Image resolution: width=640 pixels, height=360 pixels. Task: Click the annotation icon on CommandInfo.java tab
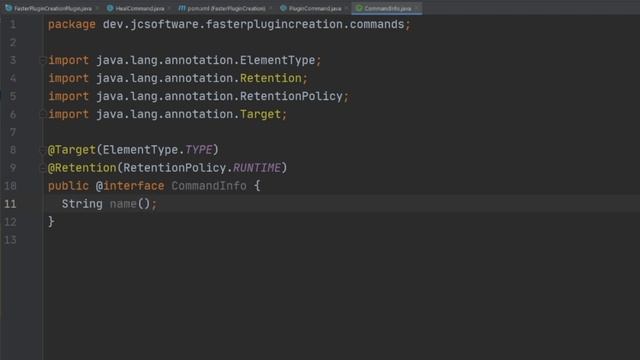(x=359, y=8)
